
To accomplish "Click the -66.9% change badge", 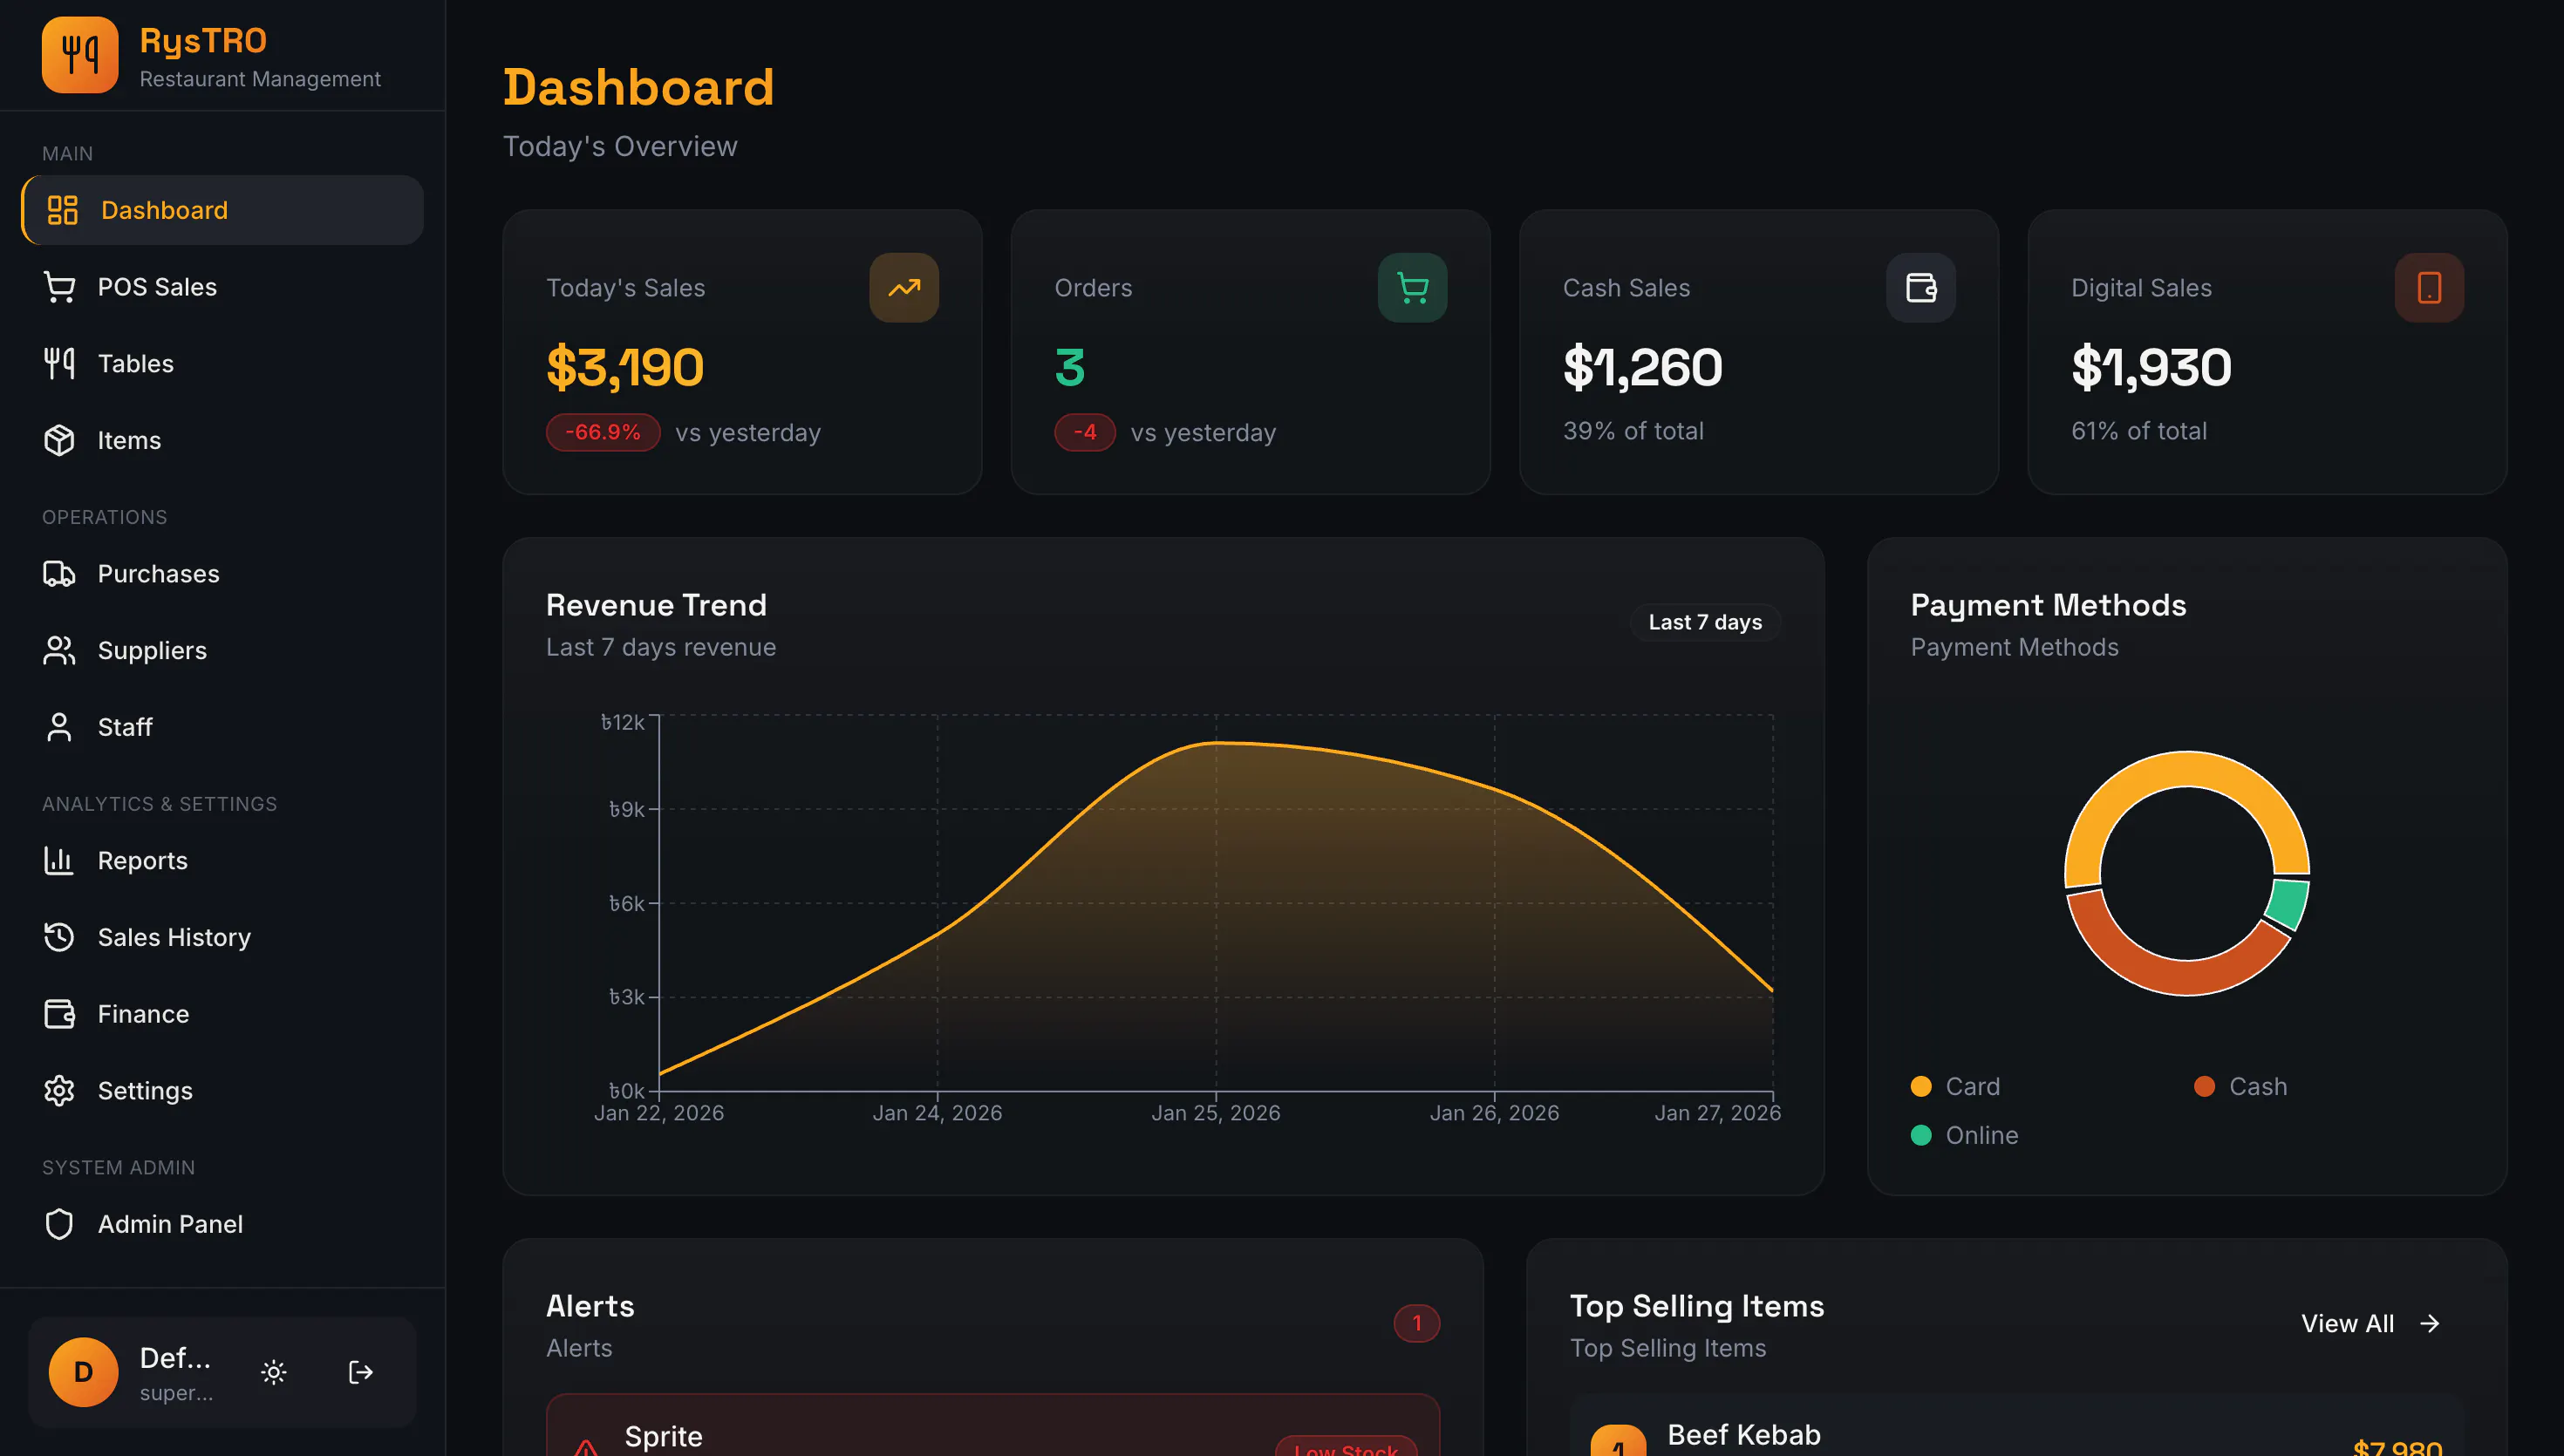I will pos(603,432).
